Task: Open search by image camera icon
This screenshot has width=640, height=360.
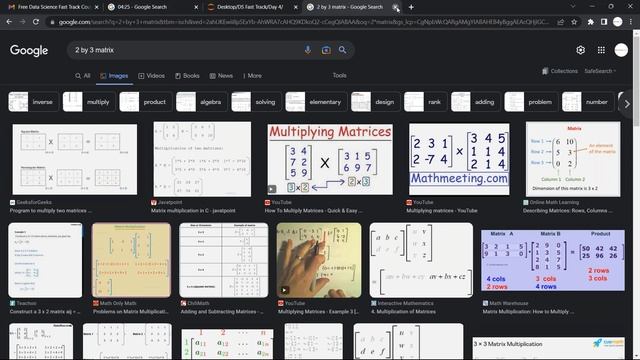Action: pyautogui.click(x=326, y=50)
